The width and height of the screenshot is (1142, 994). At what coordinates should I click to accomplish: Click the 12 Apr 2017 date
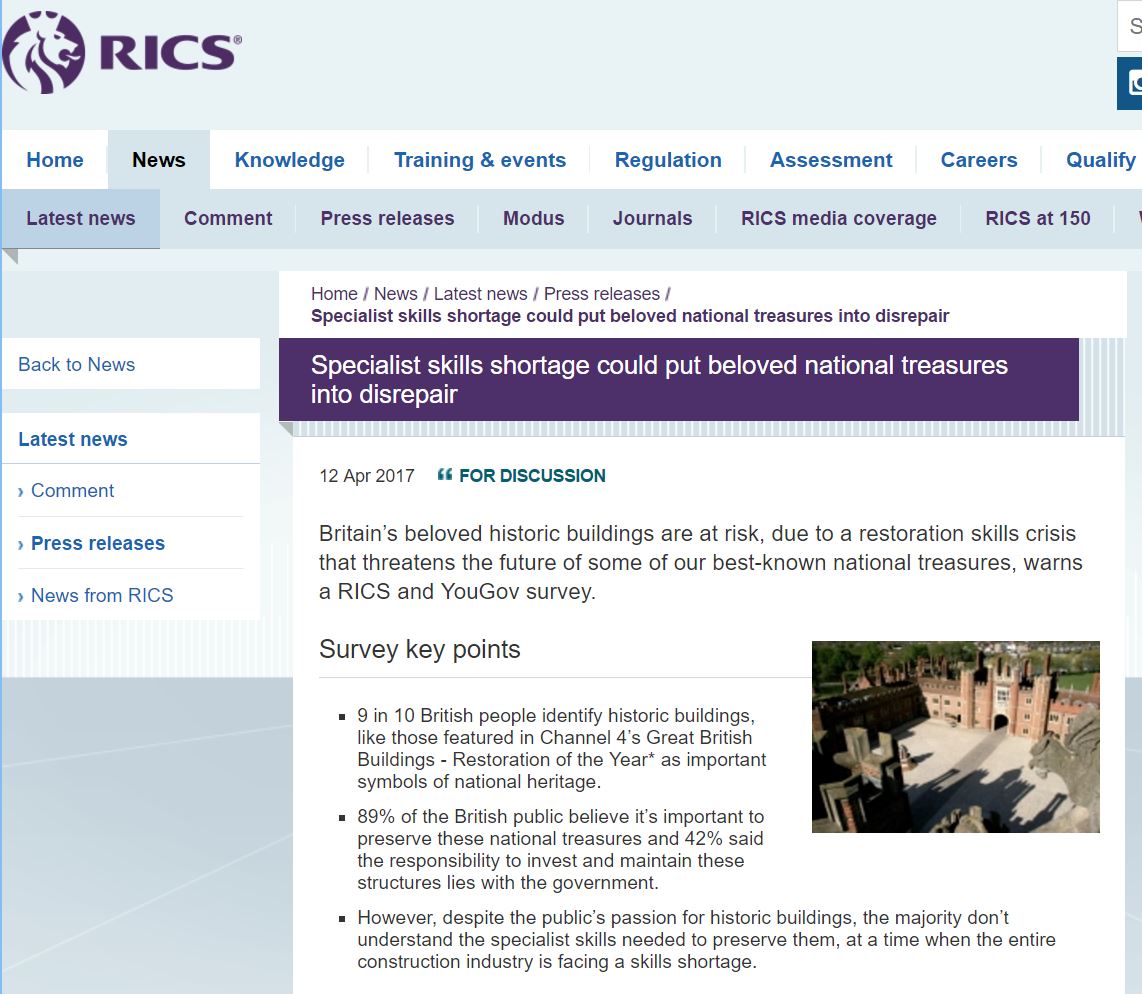[366, 476]
